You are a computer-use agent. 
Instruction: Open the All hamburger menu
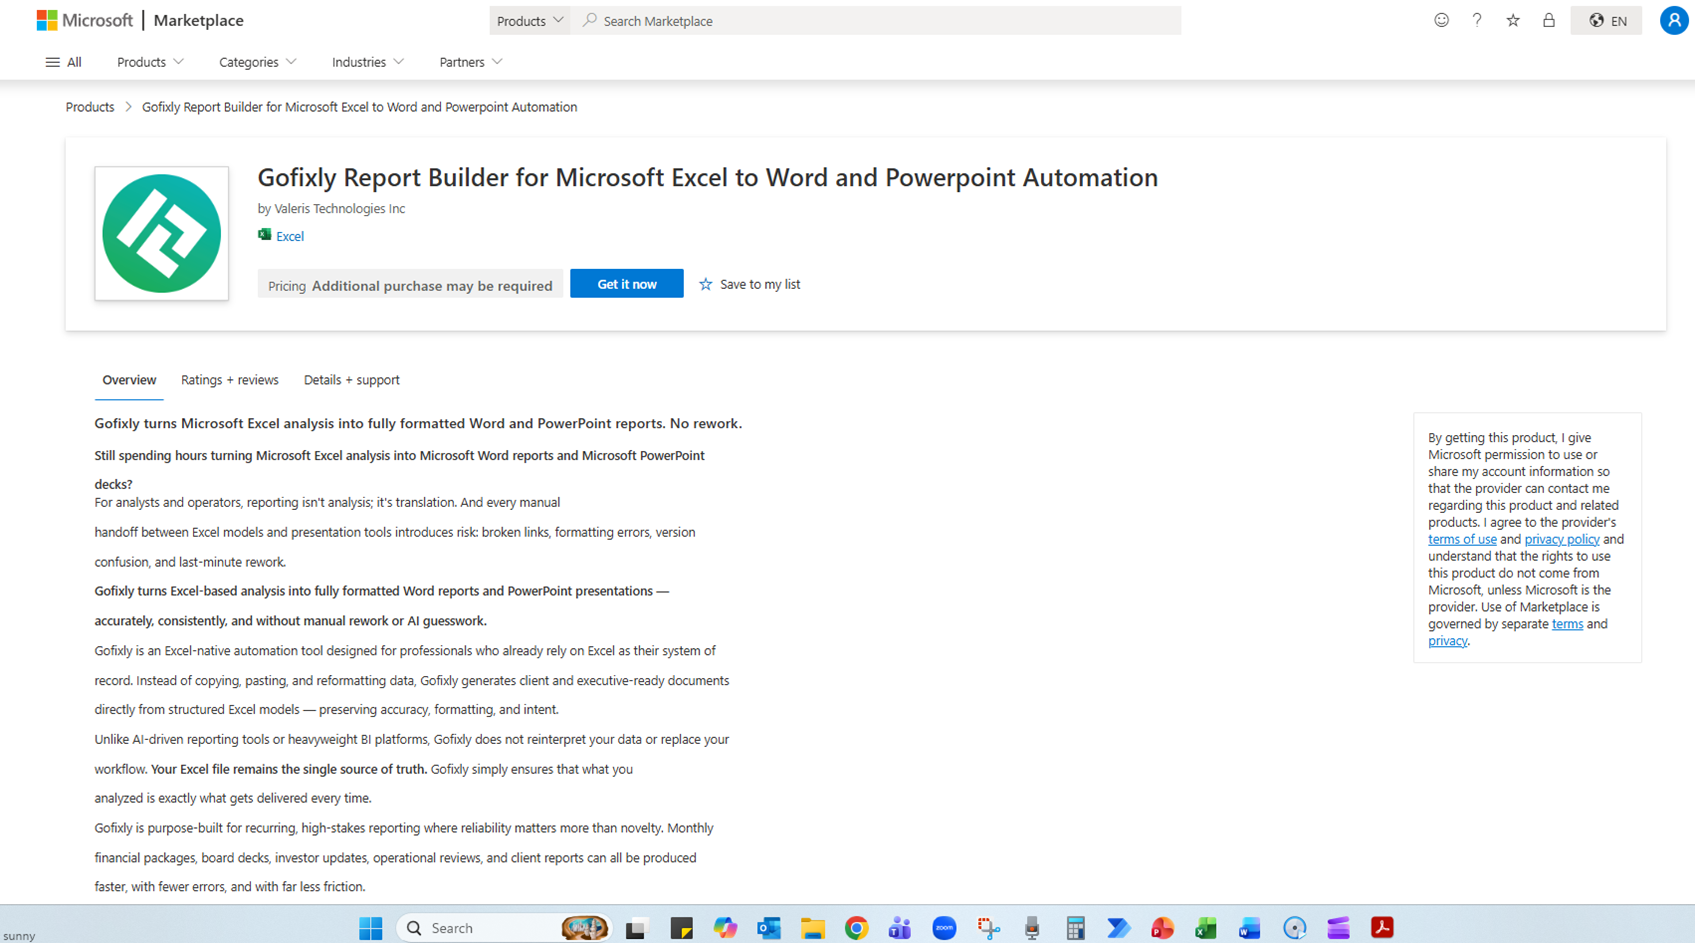point(64,62)
